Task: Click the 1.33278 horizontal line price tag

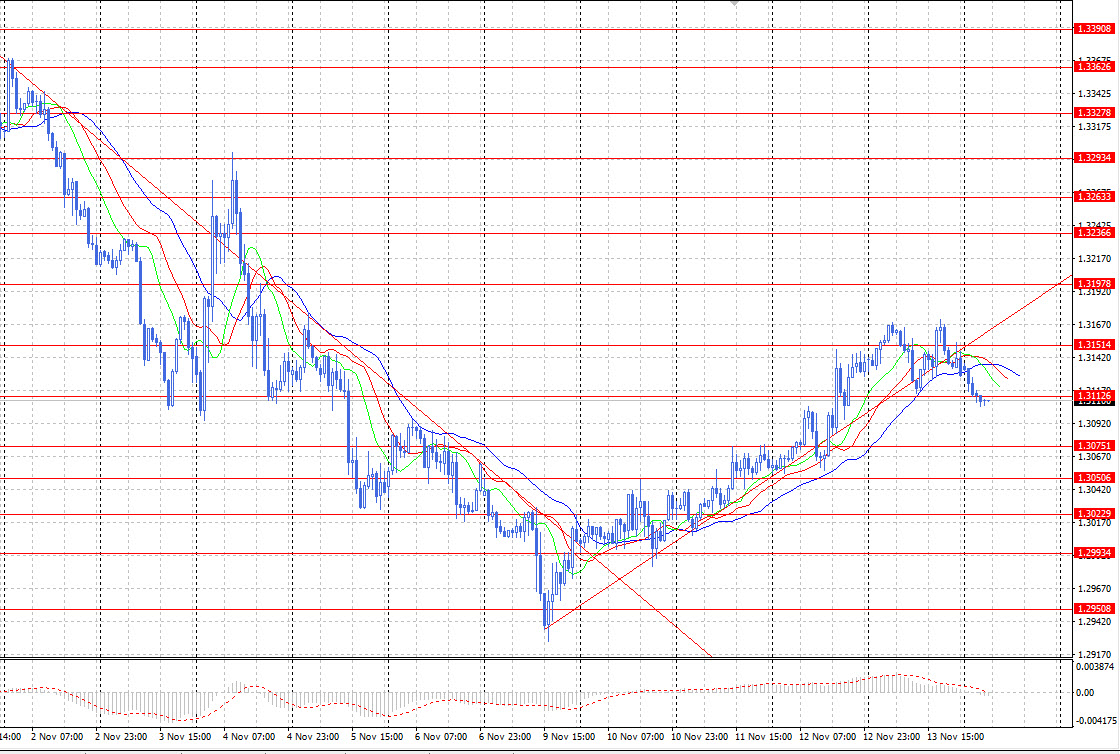Action: (1094, 113)
